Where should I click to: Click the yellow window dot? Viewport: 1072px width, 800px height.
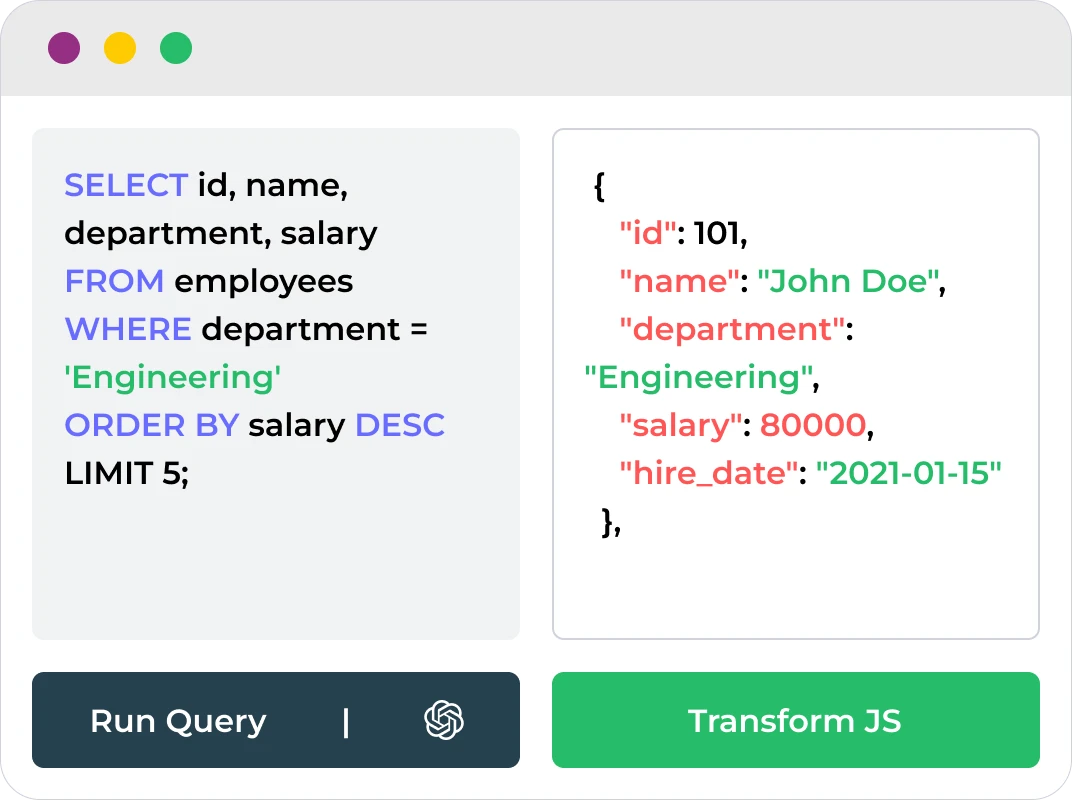click(120, 48)
